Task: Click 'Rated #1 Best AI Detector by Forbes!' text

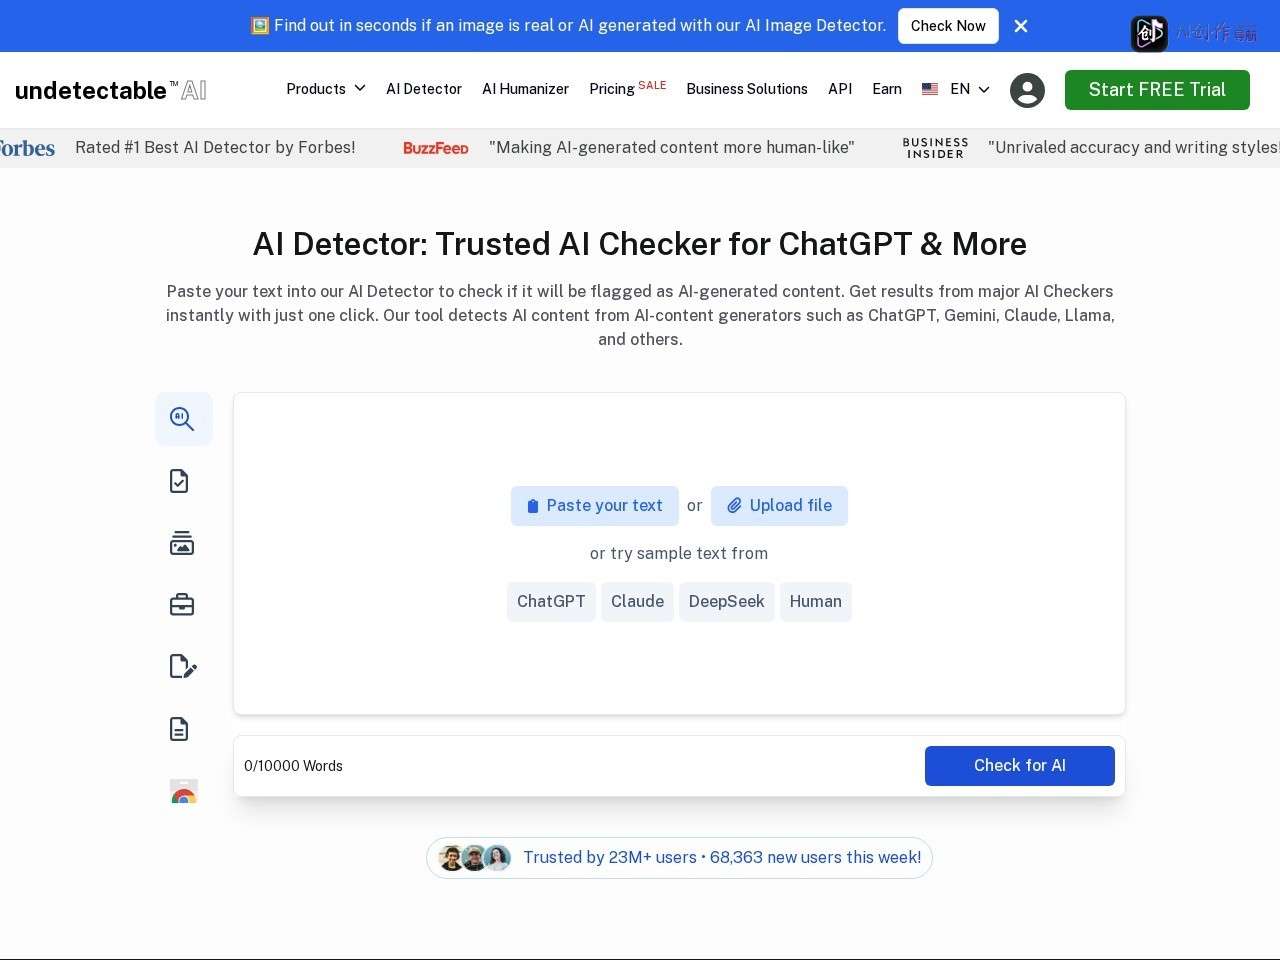Action: 215,148
